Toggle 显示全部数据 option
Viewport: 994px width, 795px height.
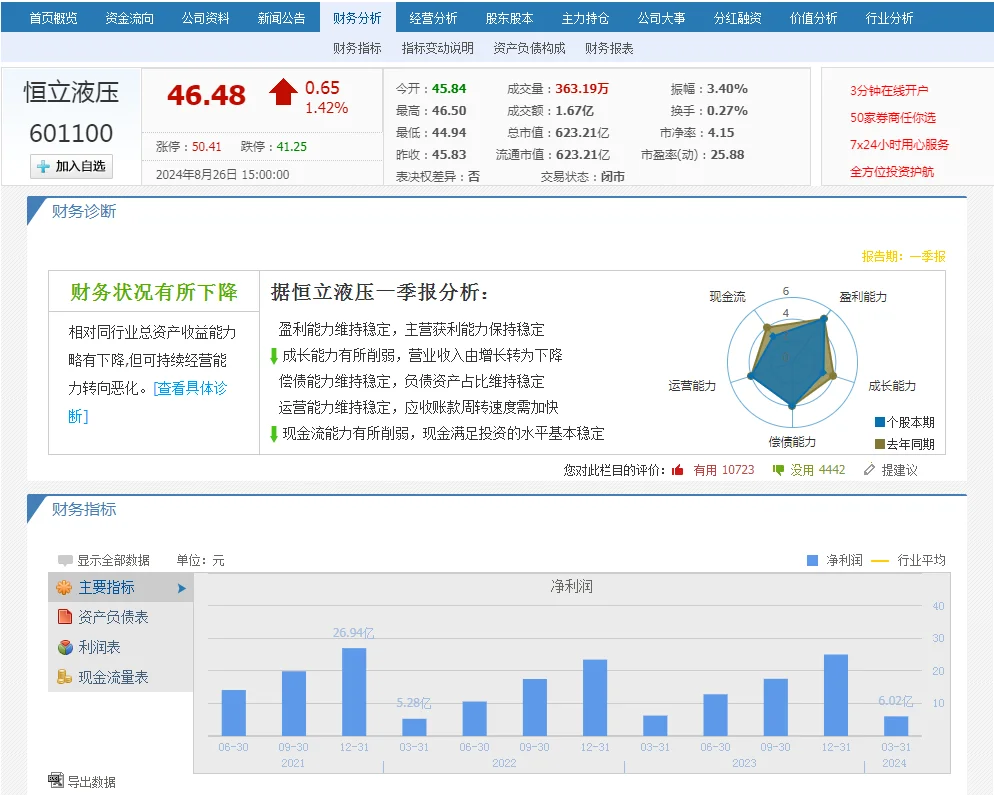coord(113,560)
